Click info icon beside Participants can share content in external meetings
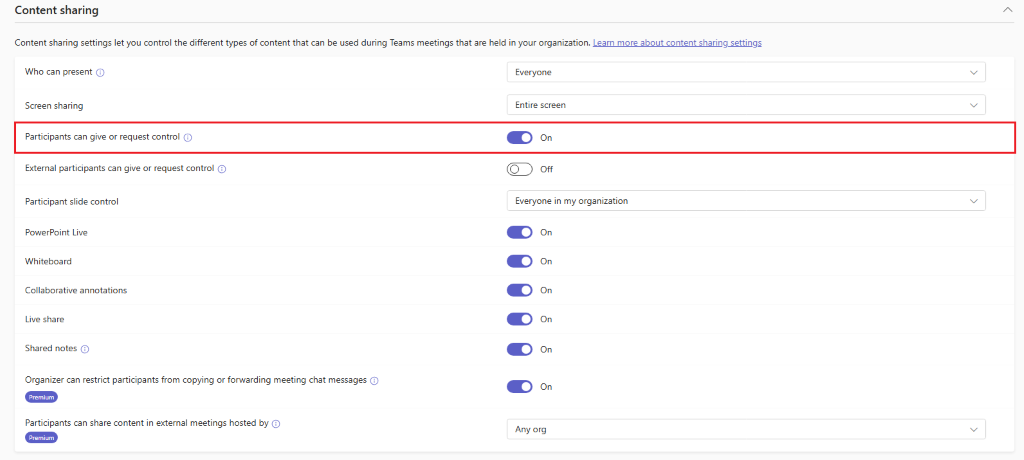 point(276,423)
